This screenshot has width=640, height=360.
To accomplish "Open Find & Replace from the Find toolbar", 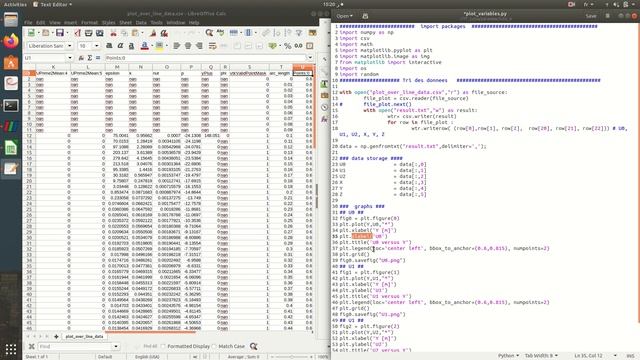I will click(253, 347).
